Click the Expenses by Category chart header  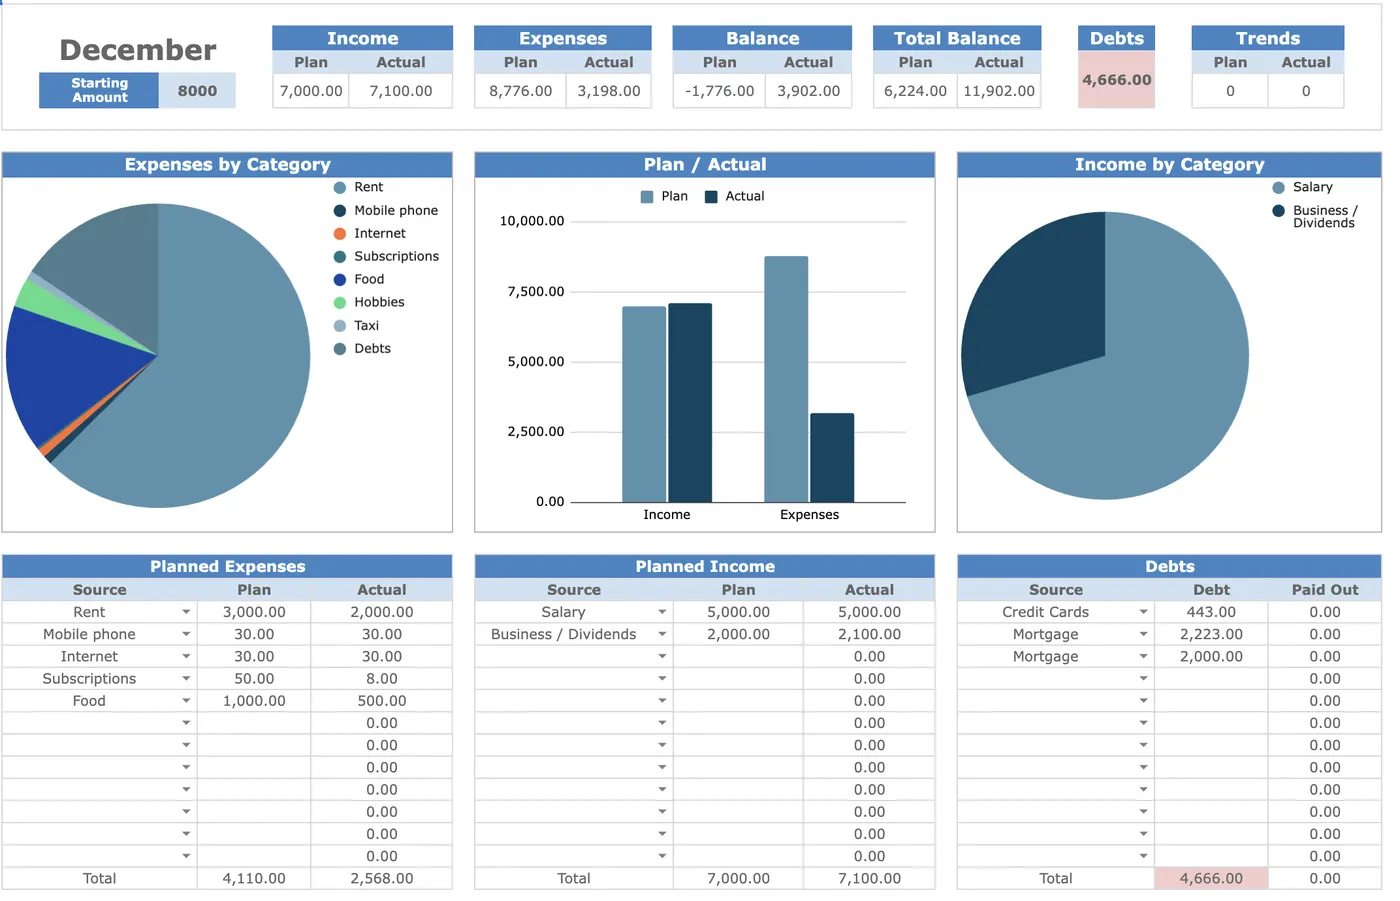(x=227, y=165)
